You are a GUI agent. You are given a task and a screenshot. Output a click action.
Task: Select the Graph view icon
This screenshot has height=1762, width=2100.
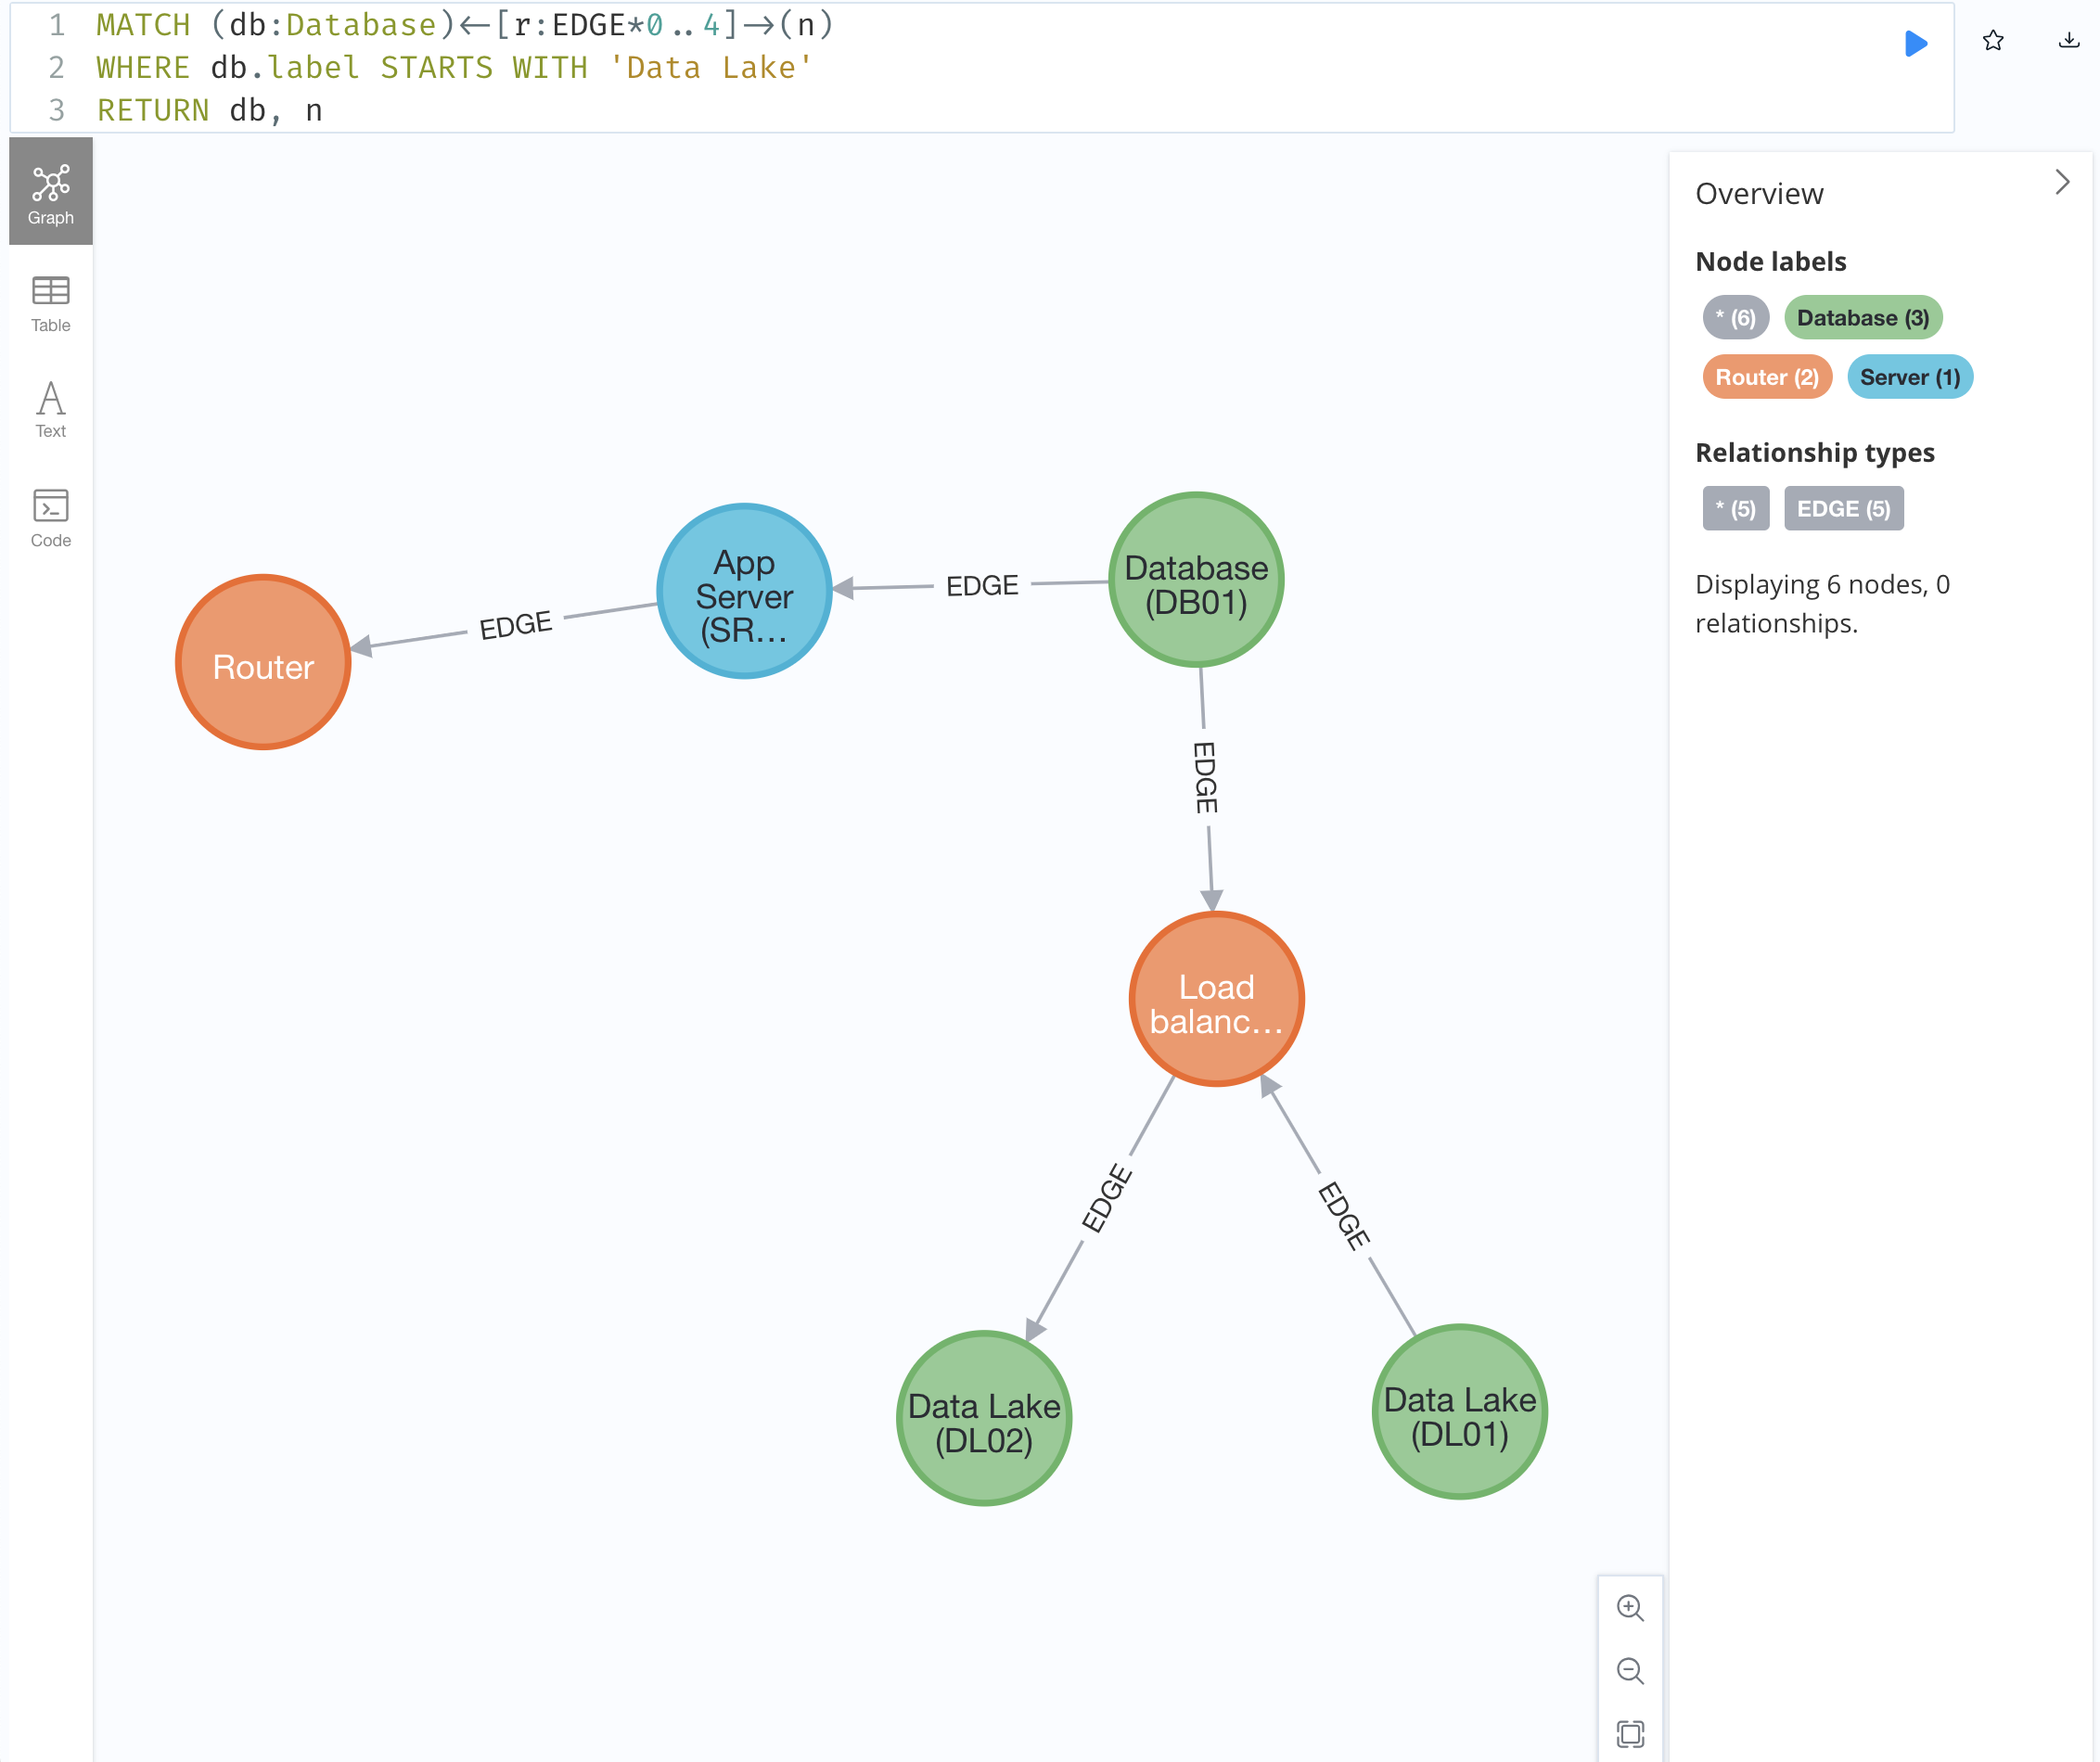click(50, 191)
